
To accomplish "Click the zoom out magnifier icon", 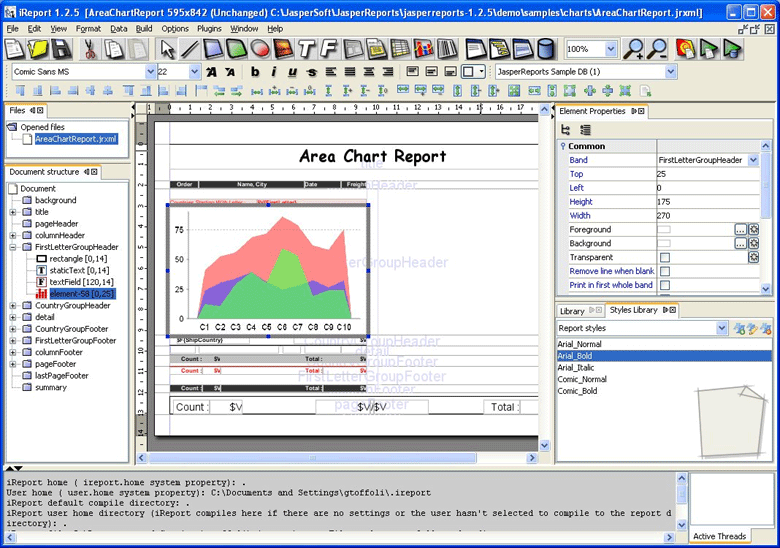I will [x=657, y=49].
